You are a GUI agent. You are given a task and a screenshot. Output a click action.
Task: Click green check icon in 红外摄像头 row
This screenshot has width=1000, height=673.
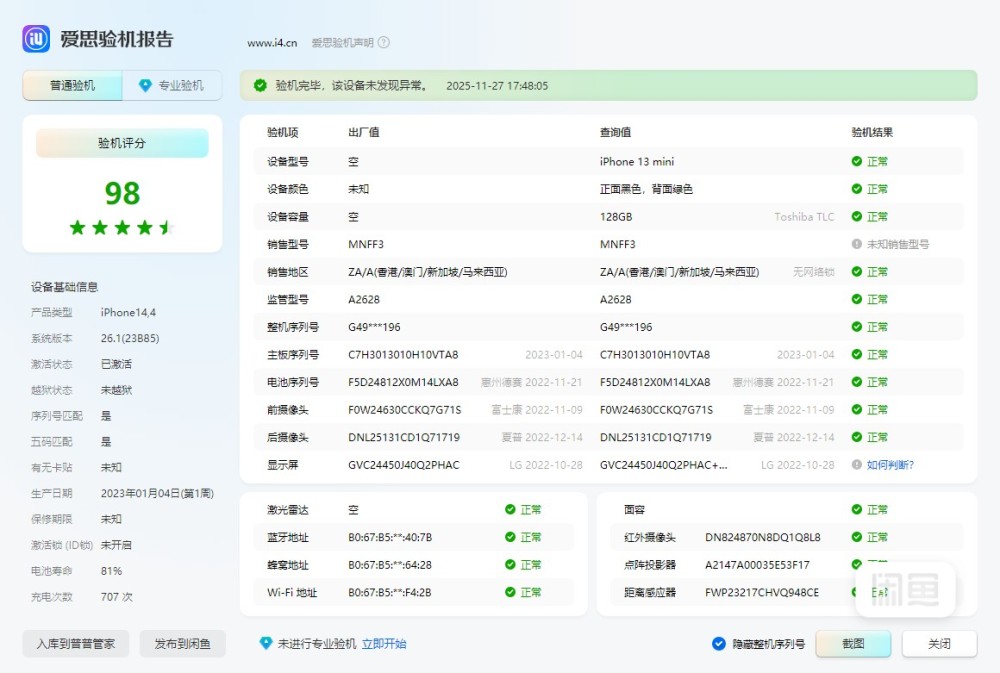[x=857, y=537]
